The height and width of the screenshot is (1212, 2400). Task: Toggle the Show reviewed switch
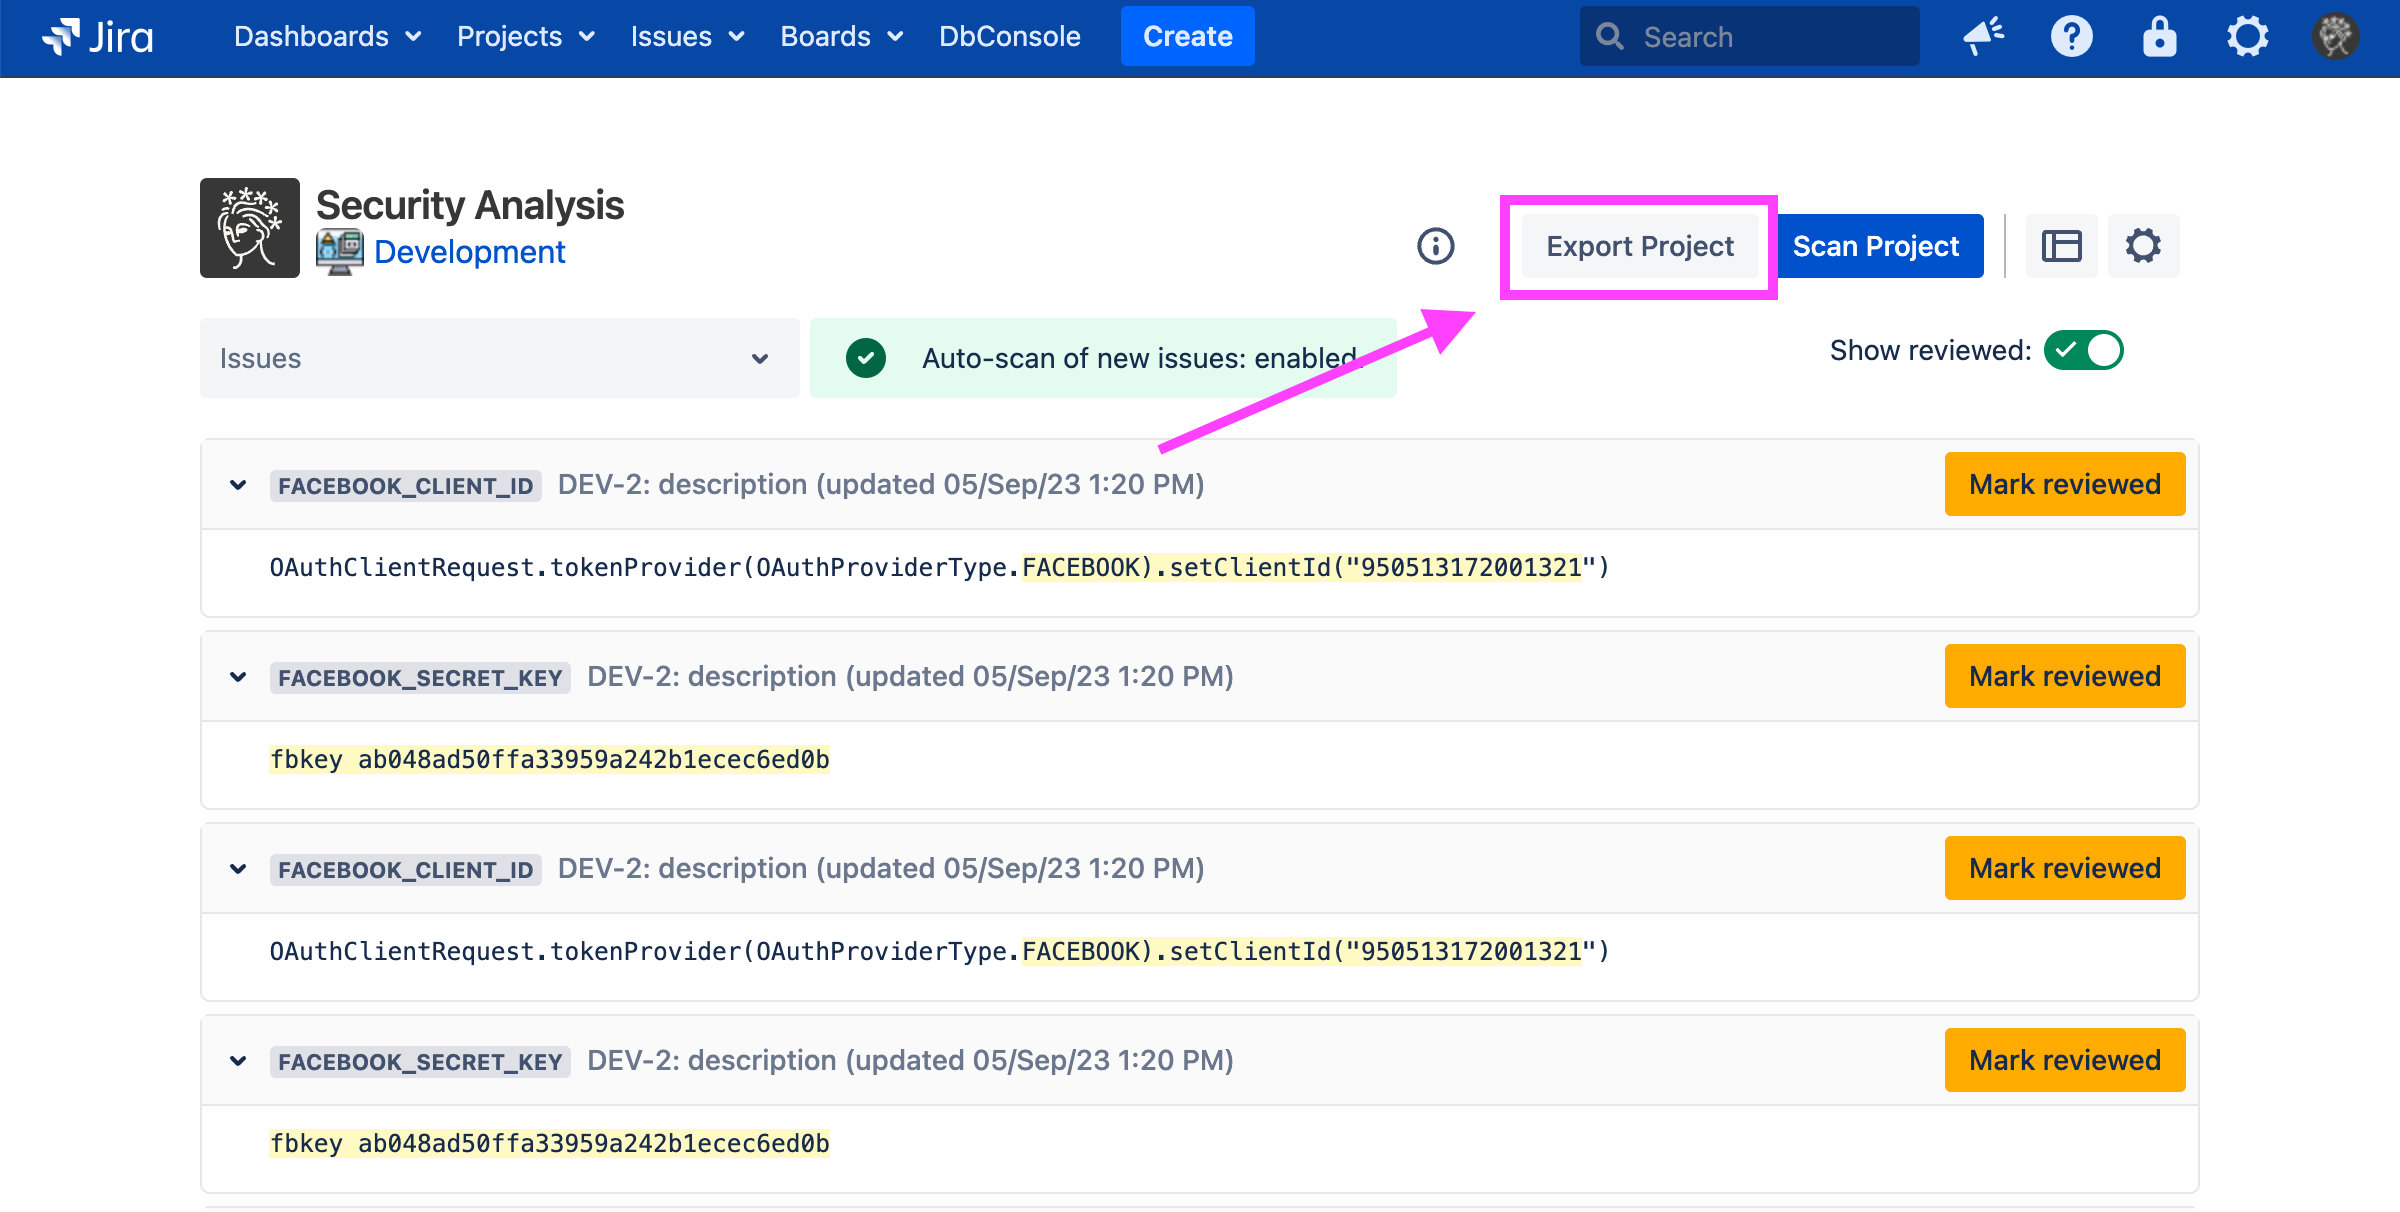[2083, 351]
